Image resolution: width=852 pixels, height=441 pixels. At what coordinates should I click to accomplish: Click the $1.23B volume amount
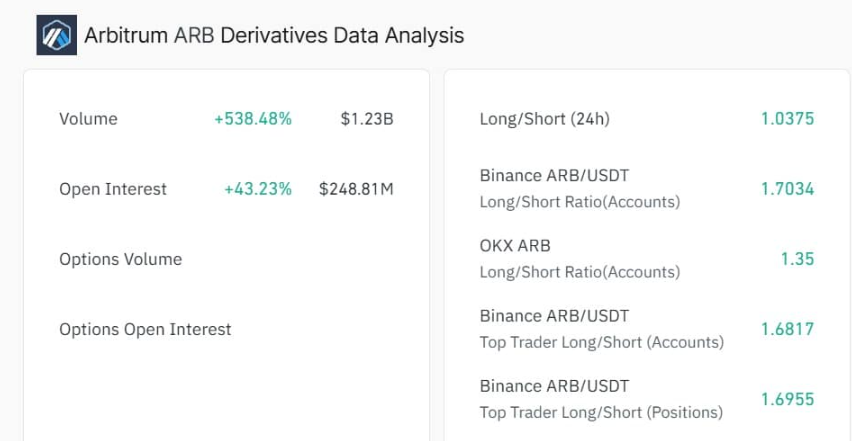pos(367,119)
